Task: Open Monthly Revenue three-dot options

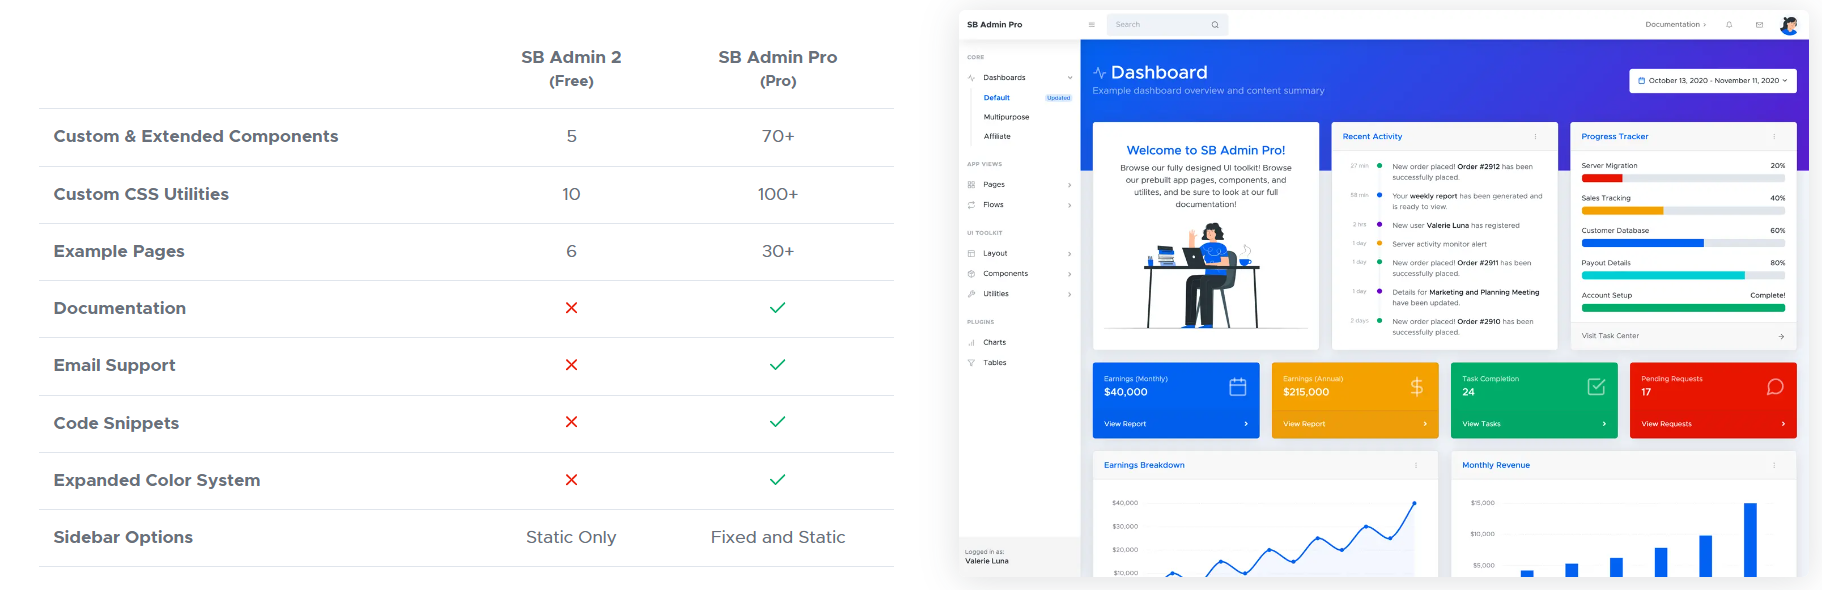Action: [x=1774, y=465]
